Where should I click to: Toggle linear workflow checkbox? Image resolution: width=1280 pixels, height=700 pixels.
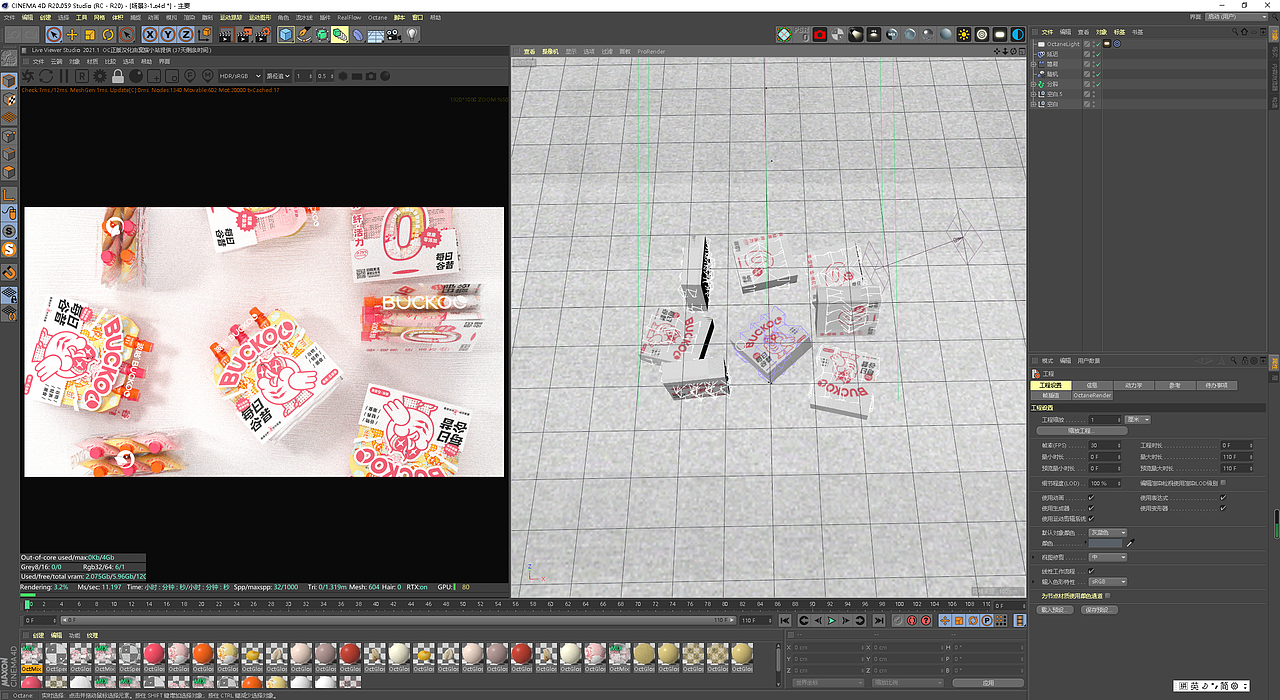point(1091,571)
